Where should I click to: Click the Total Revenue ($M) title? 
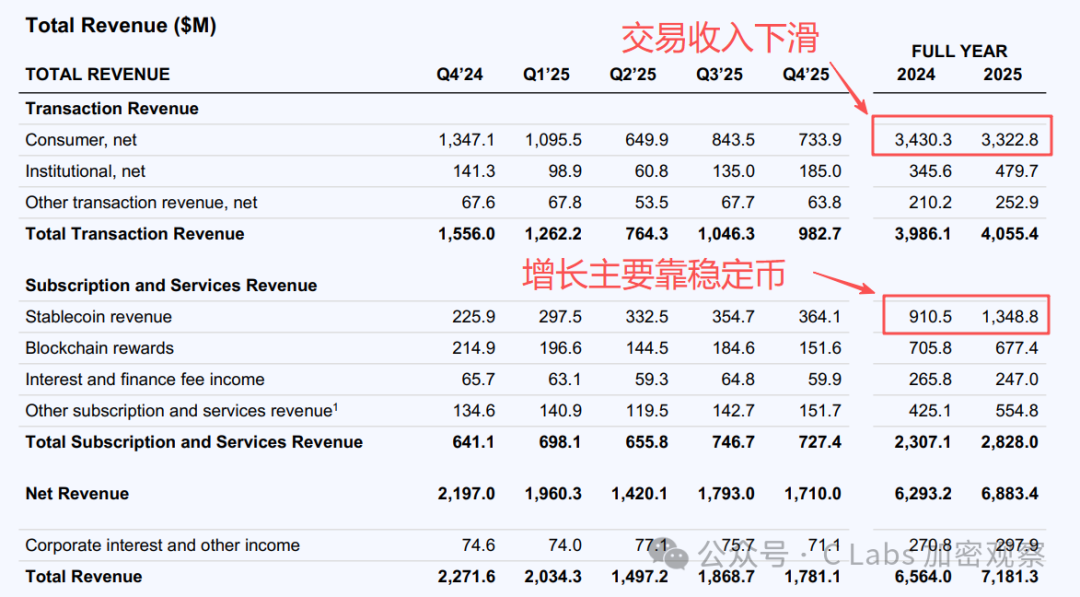click(x=121, y=26)
